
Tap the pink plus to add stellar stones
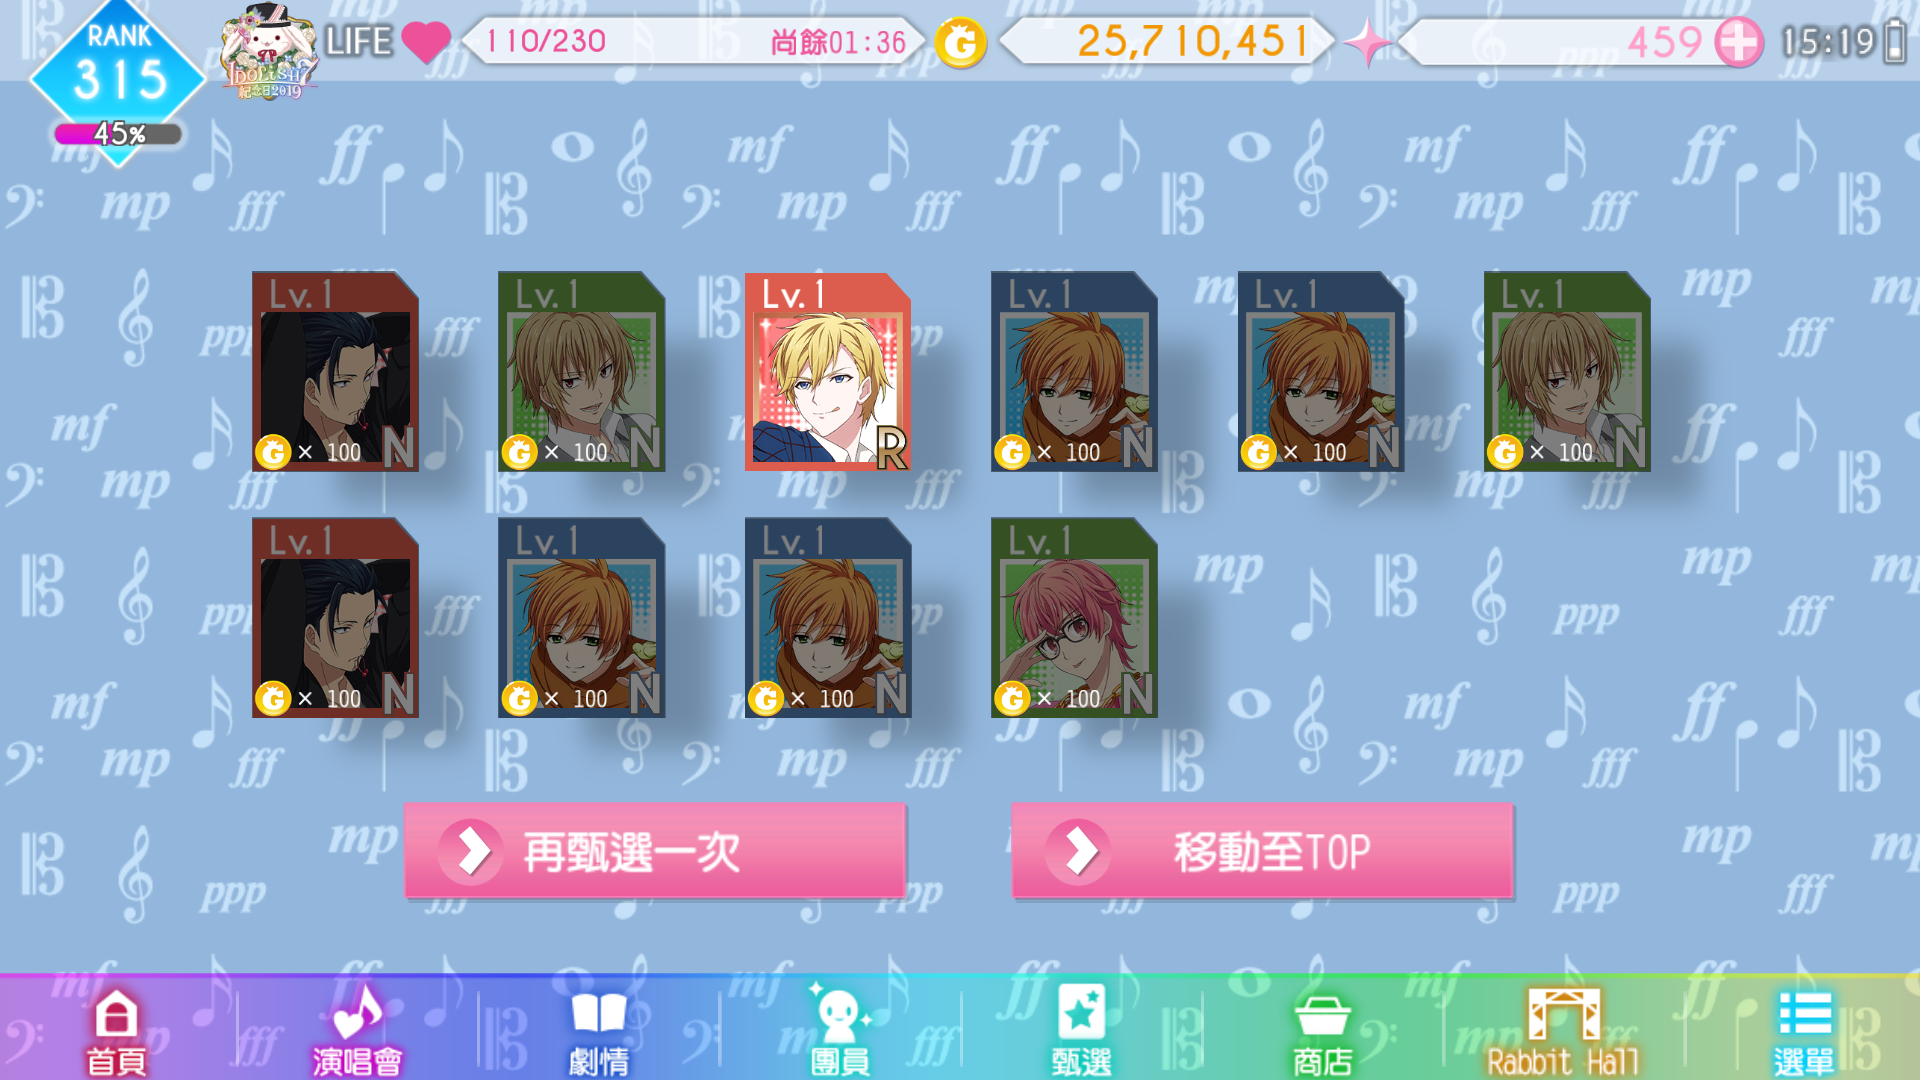coord(1739,42)
